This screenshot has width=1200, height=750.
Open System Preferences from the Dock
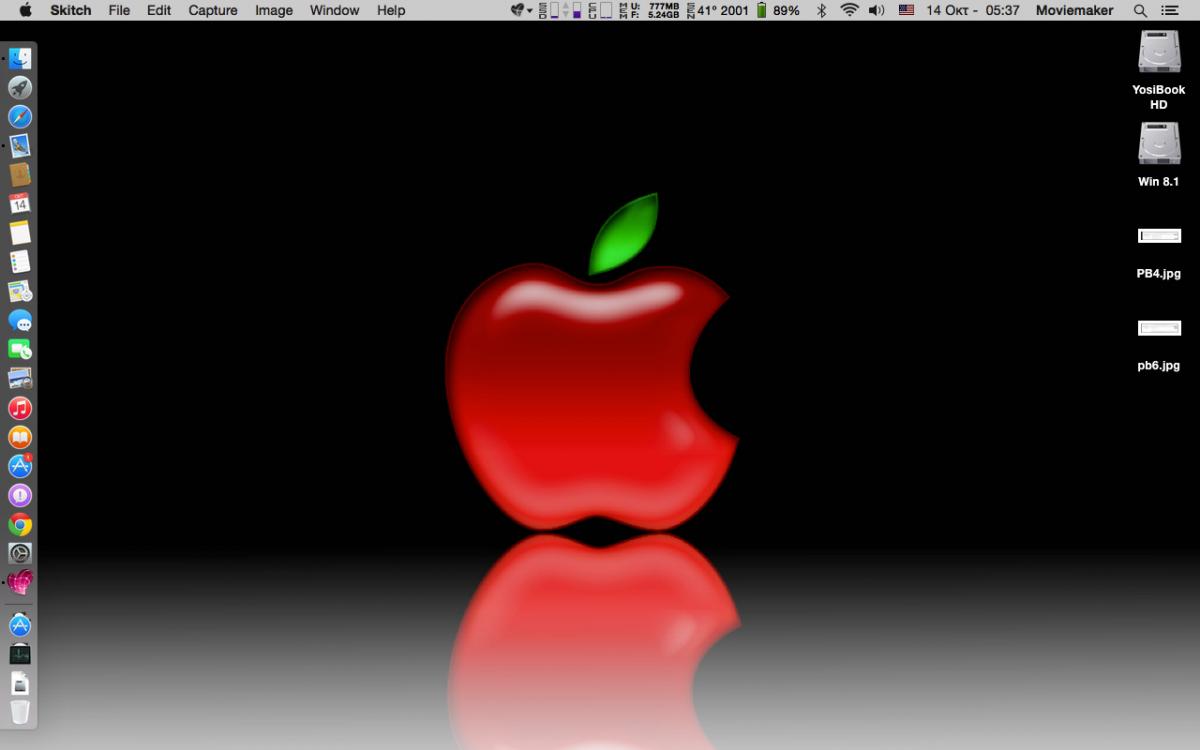pos(20,553)
